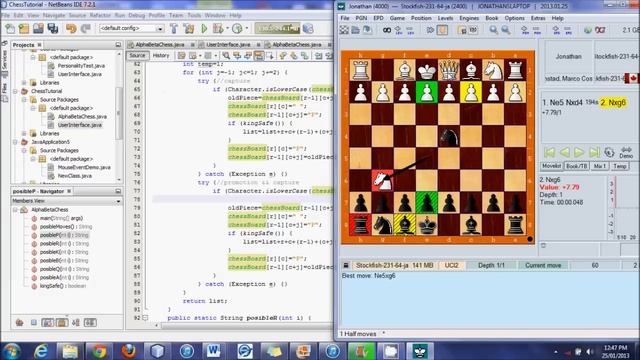
Task: Select kingSafe() method in Navigator
Action: point(63,286)
